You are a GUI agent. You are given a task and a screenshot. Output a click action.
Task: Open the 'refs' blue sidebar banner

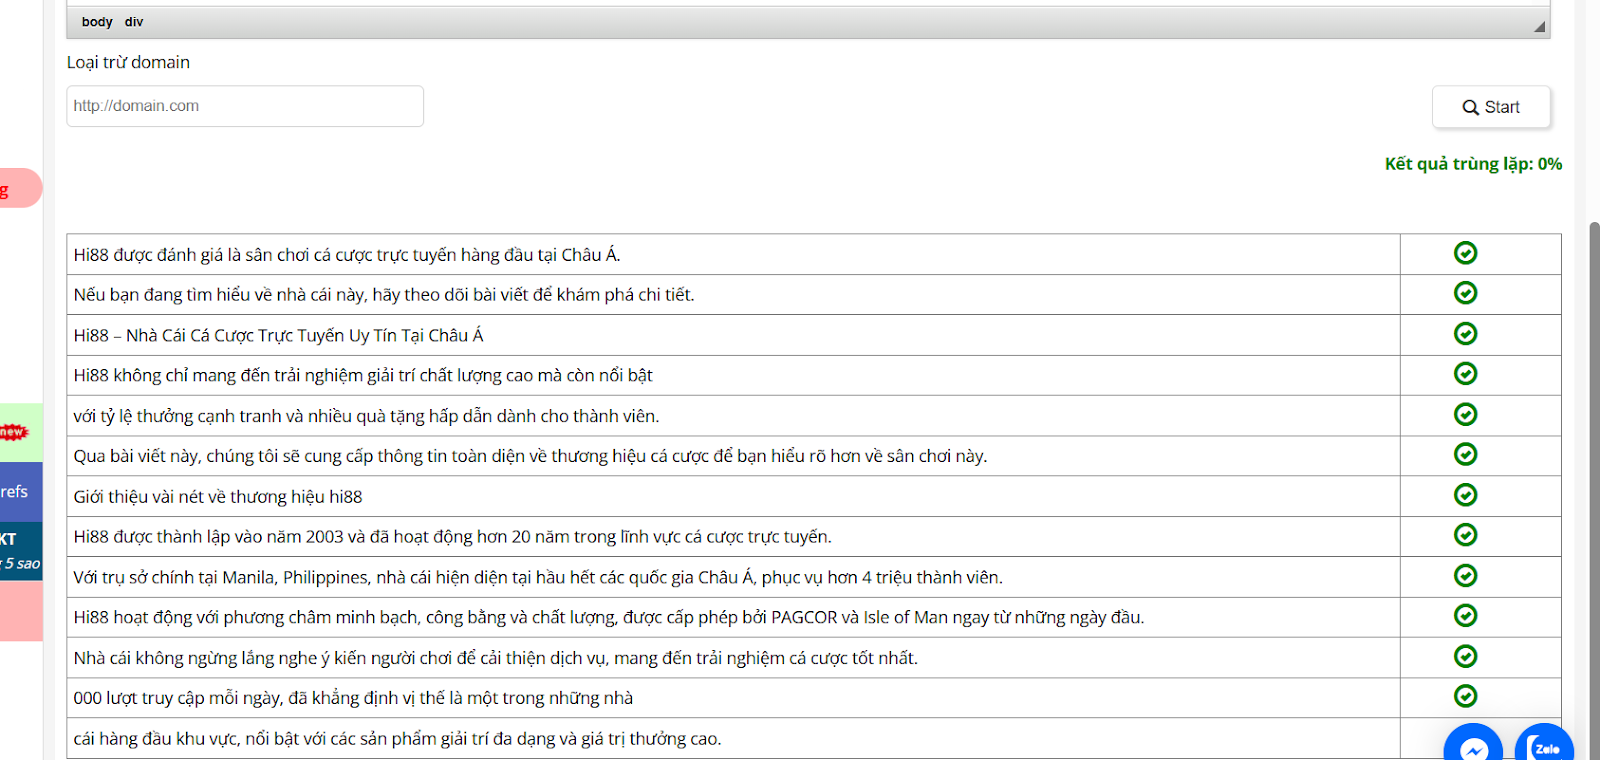click(x=21, y=492)
